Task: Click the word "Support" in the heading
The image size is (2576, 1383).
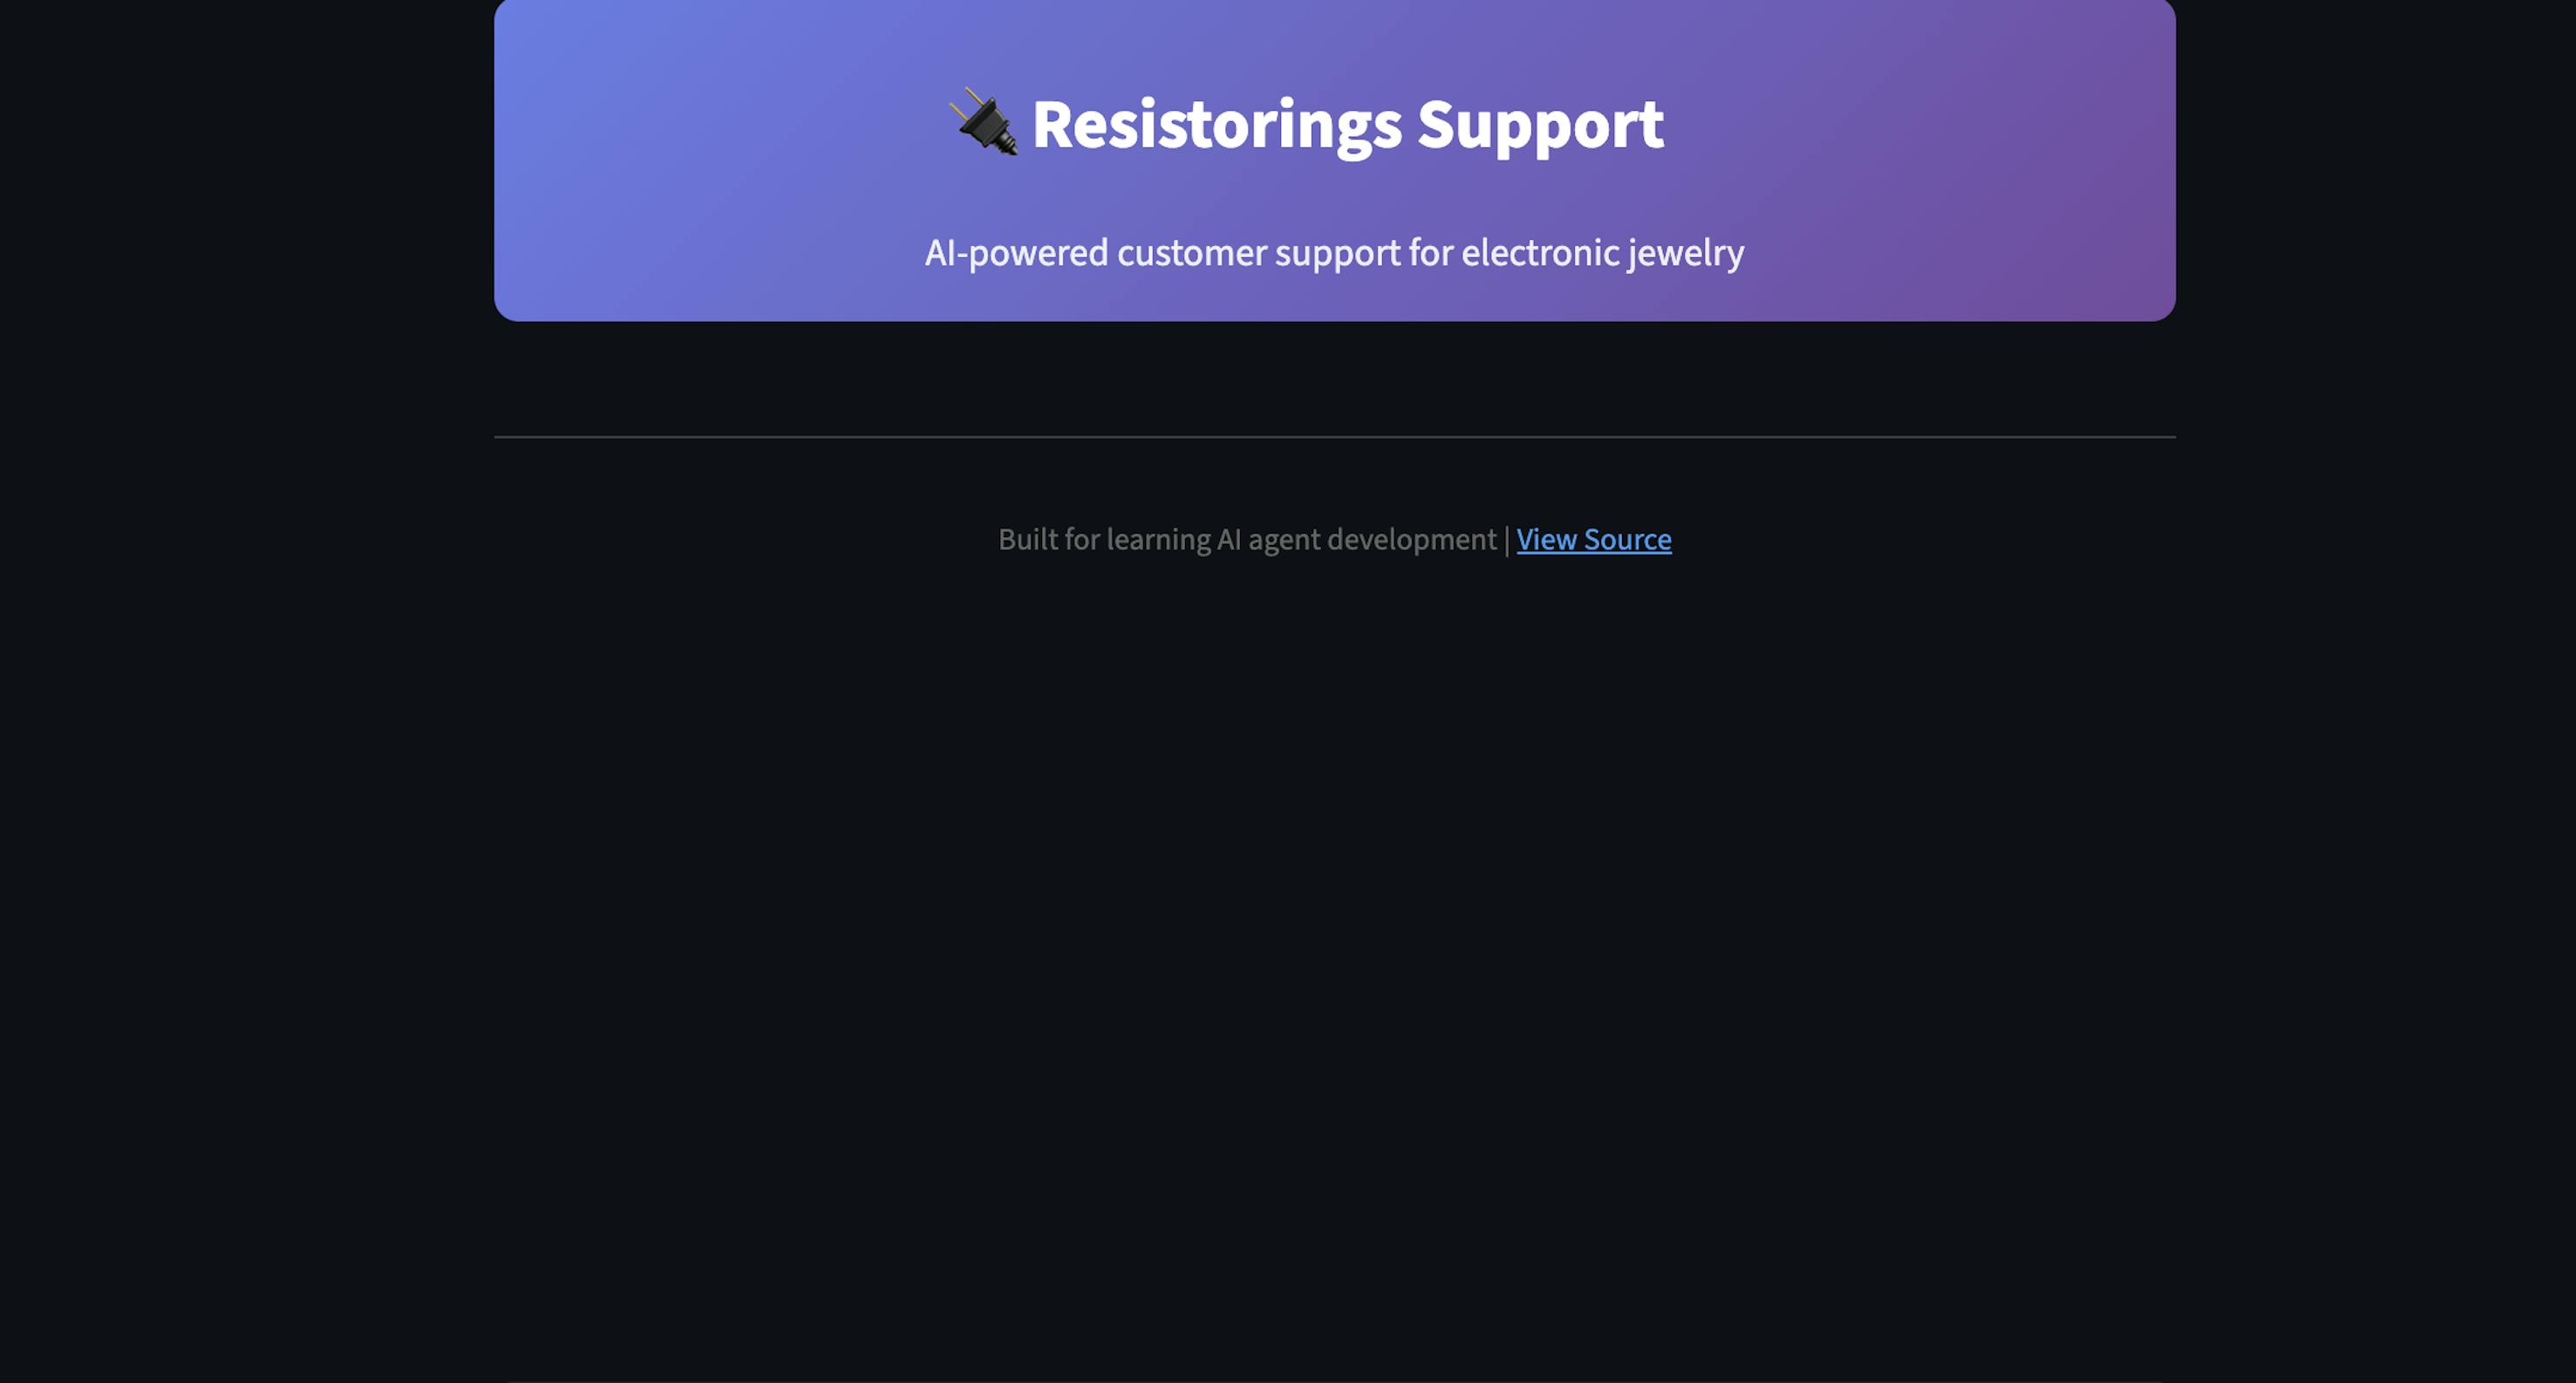Action: click(1540, 125)
